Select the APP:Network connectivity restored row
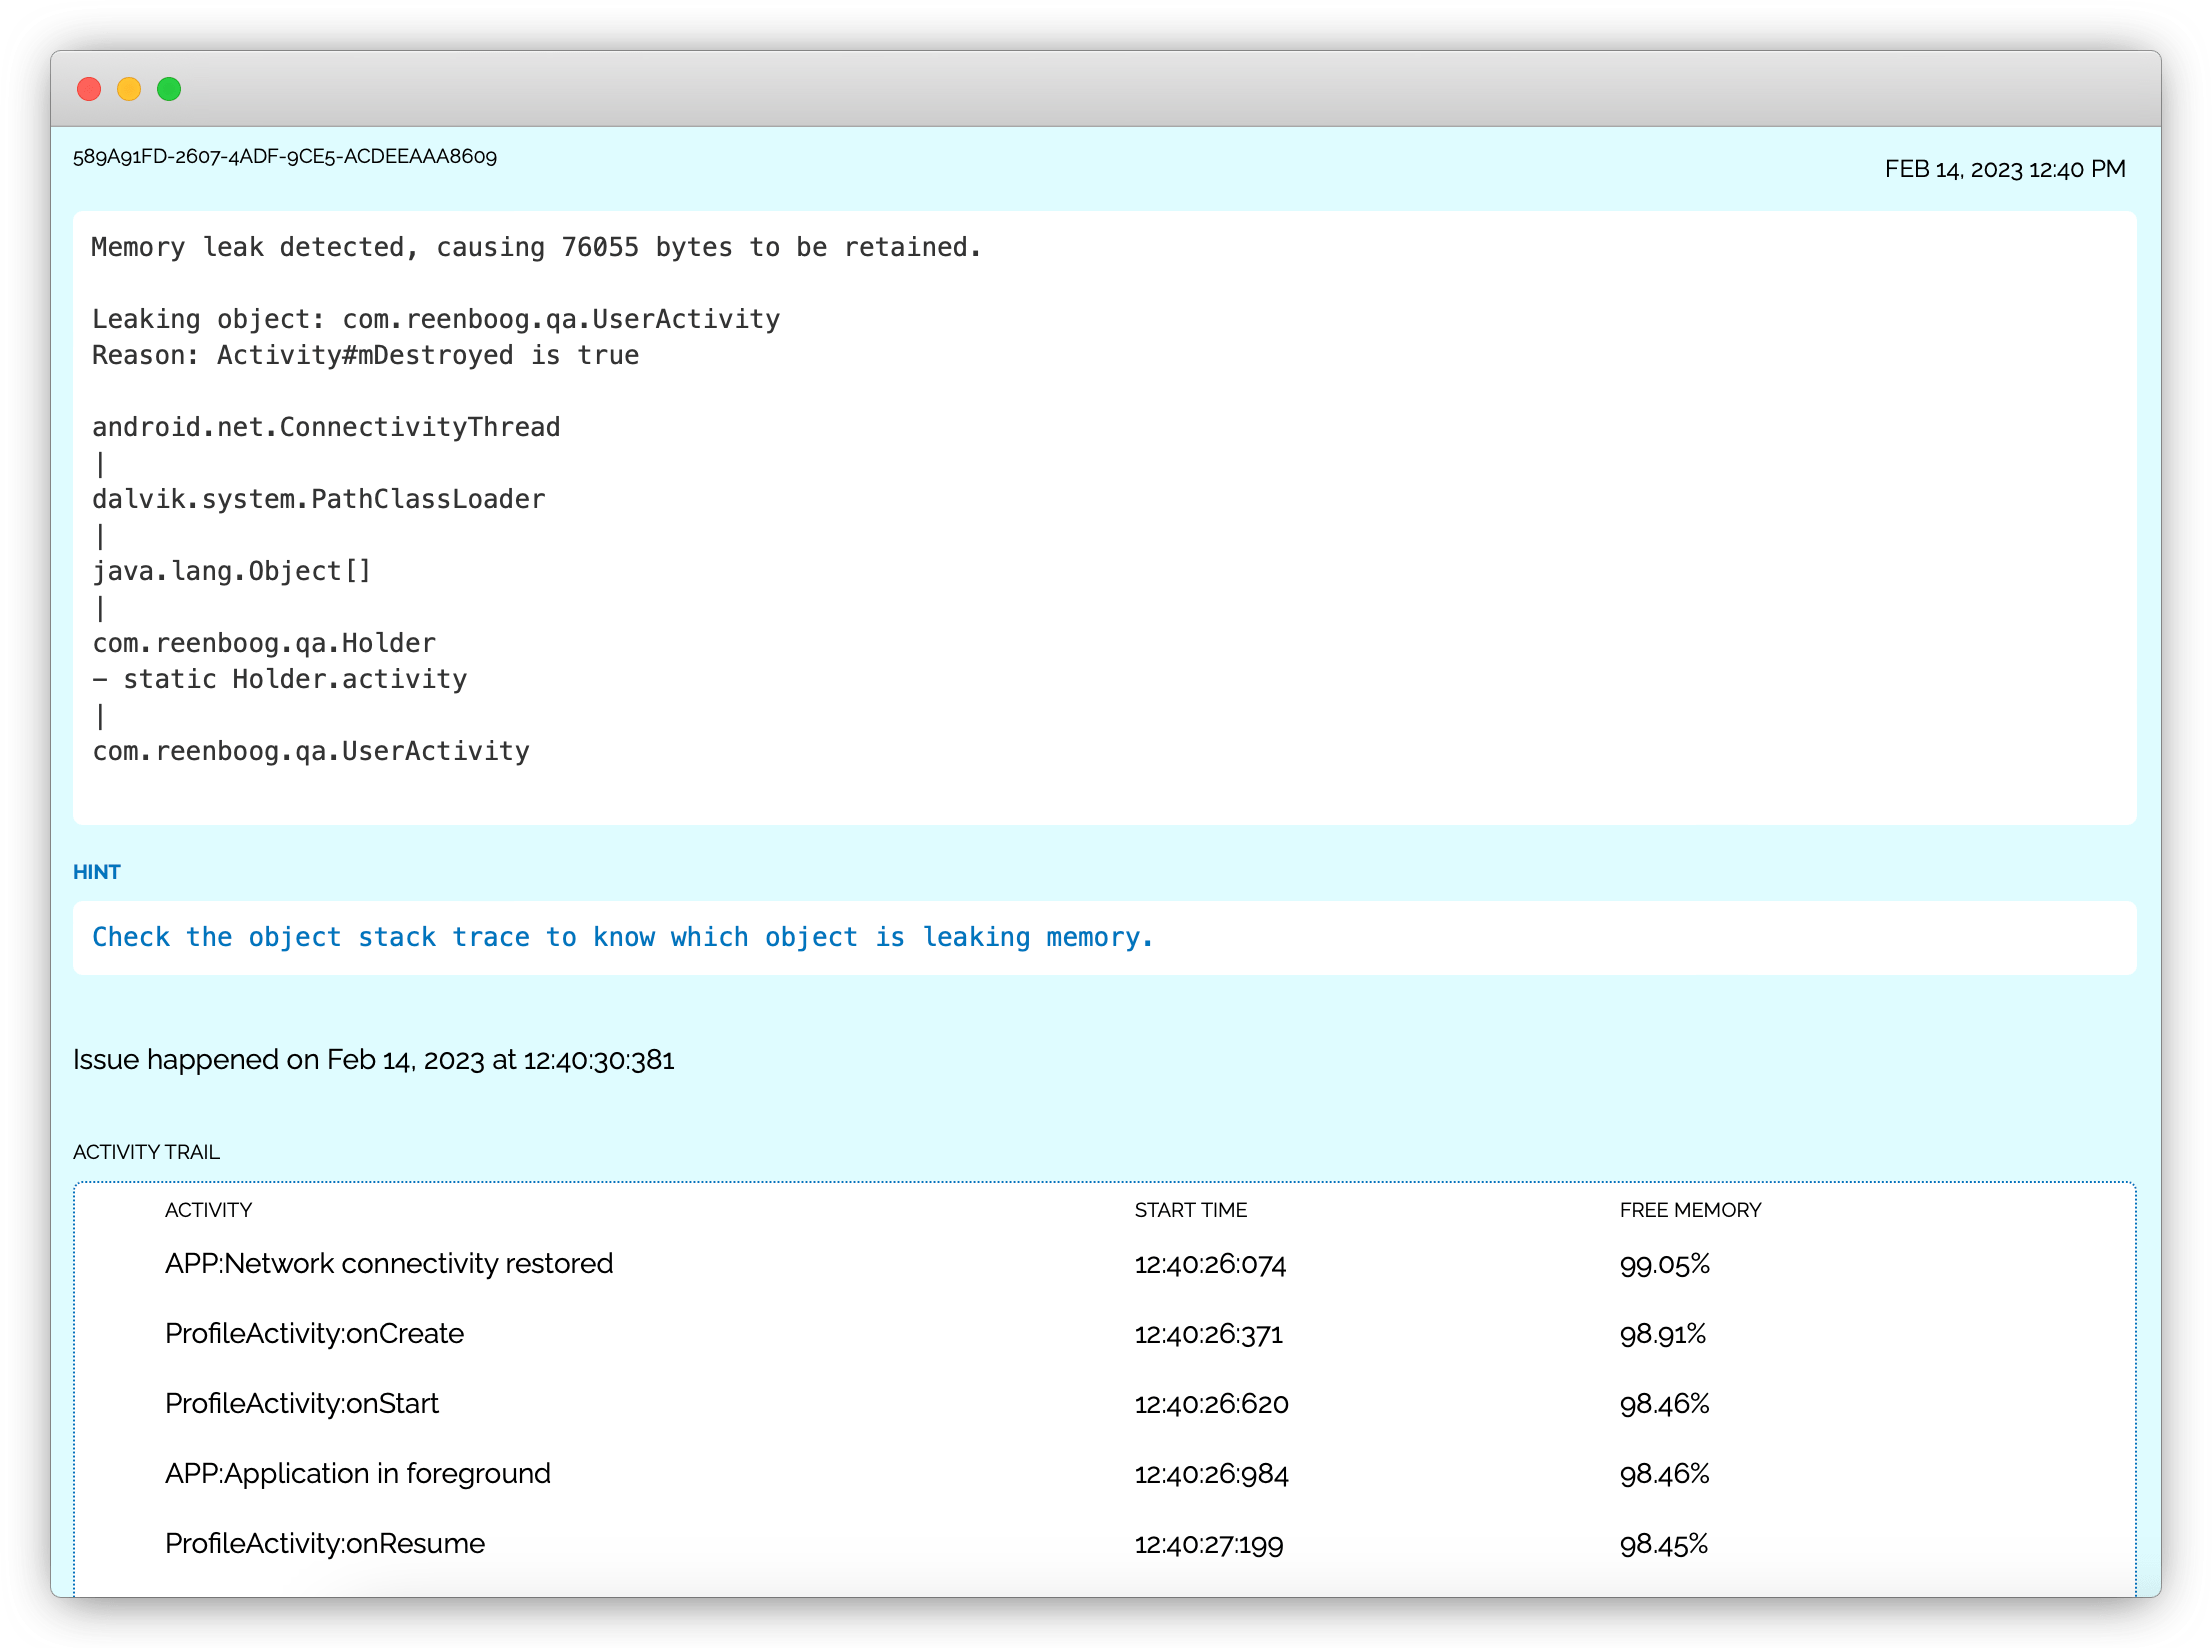Viewport: 2212px width, 1648px height. pos(389,1263)
